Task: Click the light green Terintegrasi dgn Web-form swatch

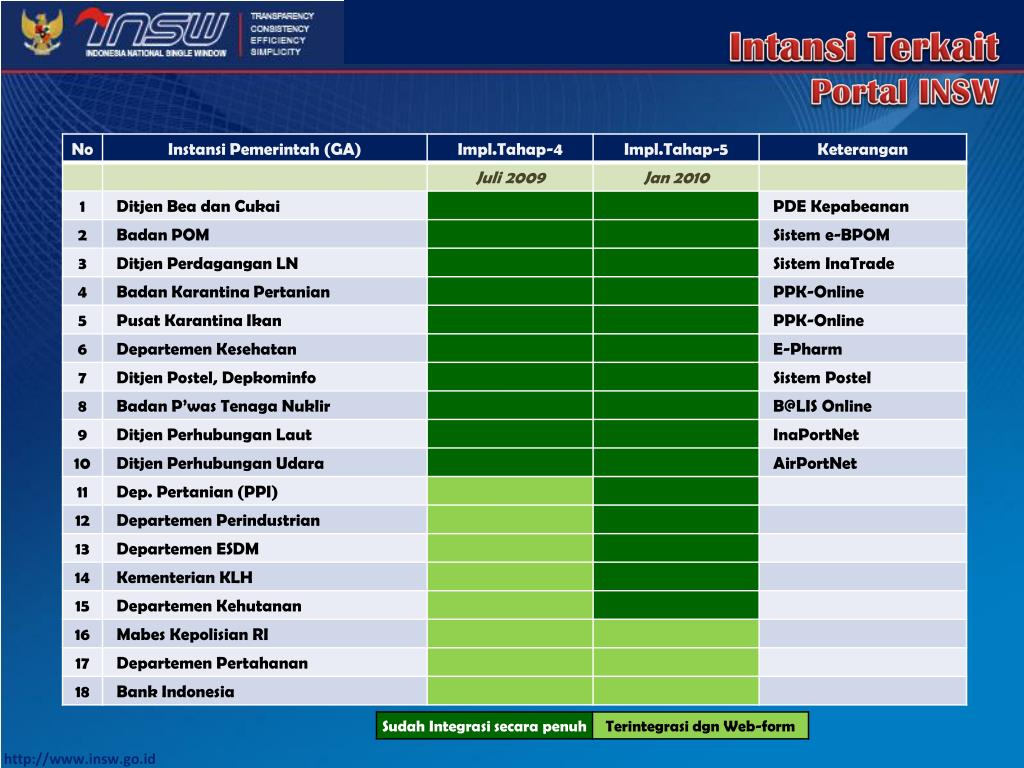Action: [x=701, y=725]
